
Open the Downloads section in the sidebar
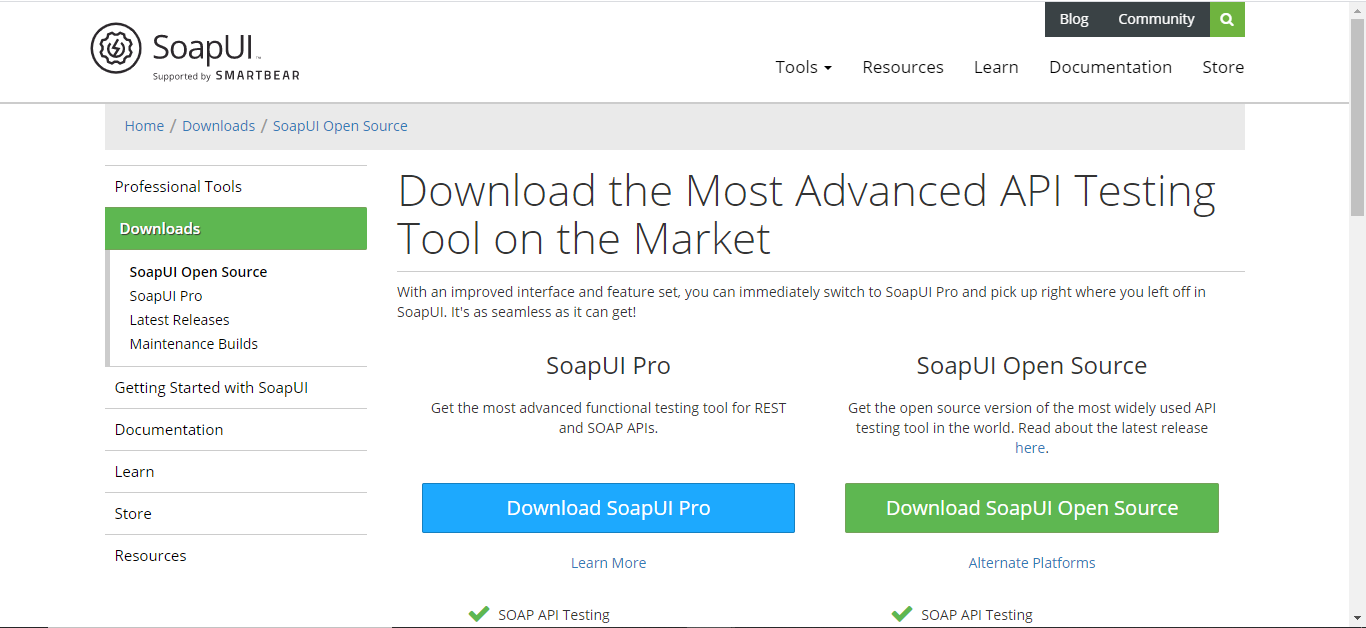tap(160, 228)
